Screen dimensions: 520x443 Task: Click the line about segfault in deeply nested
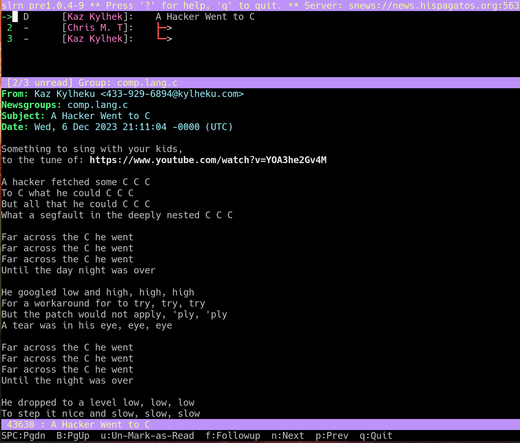click(x=117, y=215)
